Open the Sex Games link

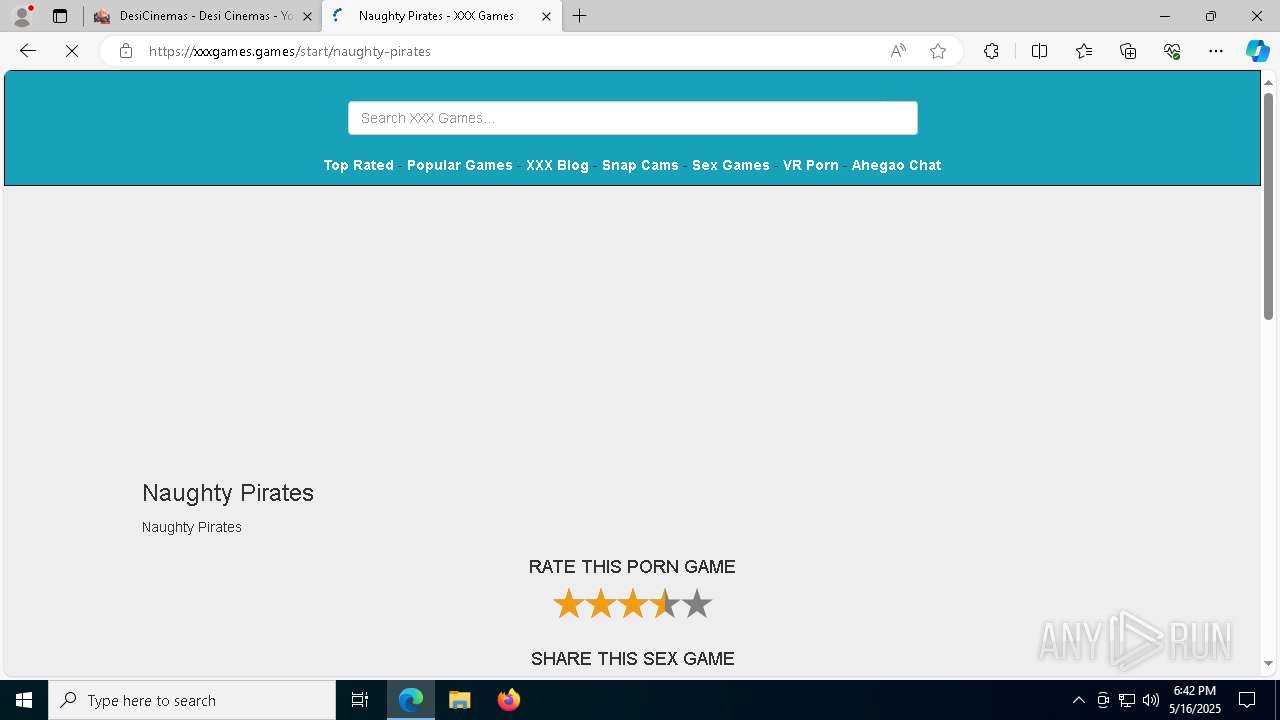coord(731,165)
